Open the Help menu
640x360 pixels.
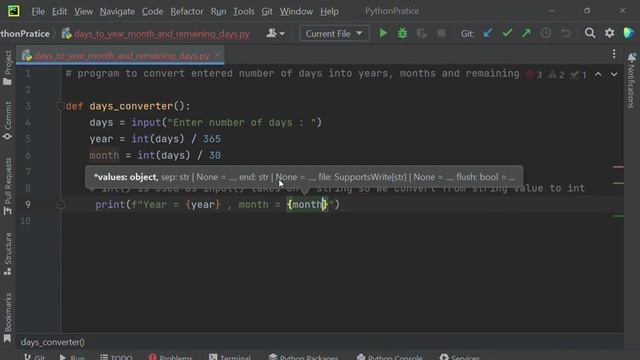[329, 11]
